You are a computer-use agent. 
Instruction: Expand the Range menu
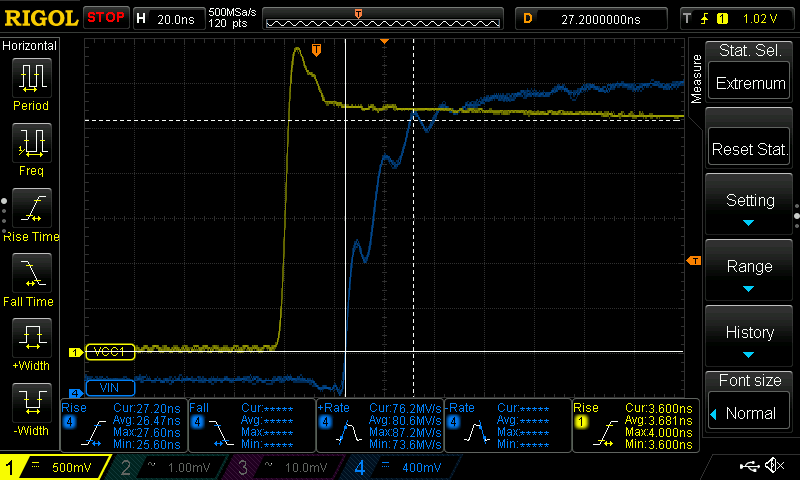(x=749, y=270)
